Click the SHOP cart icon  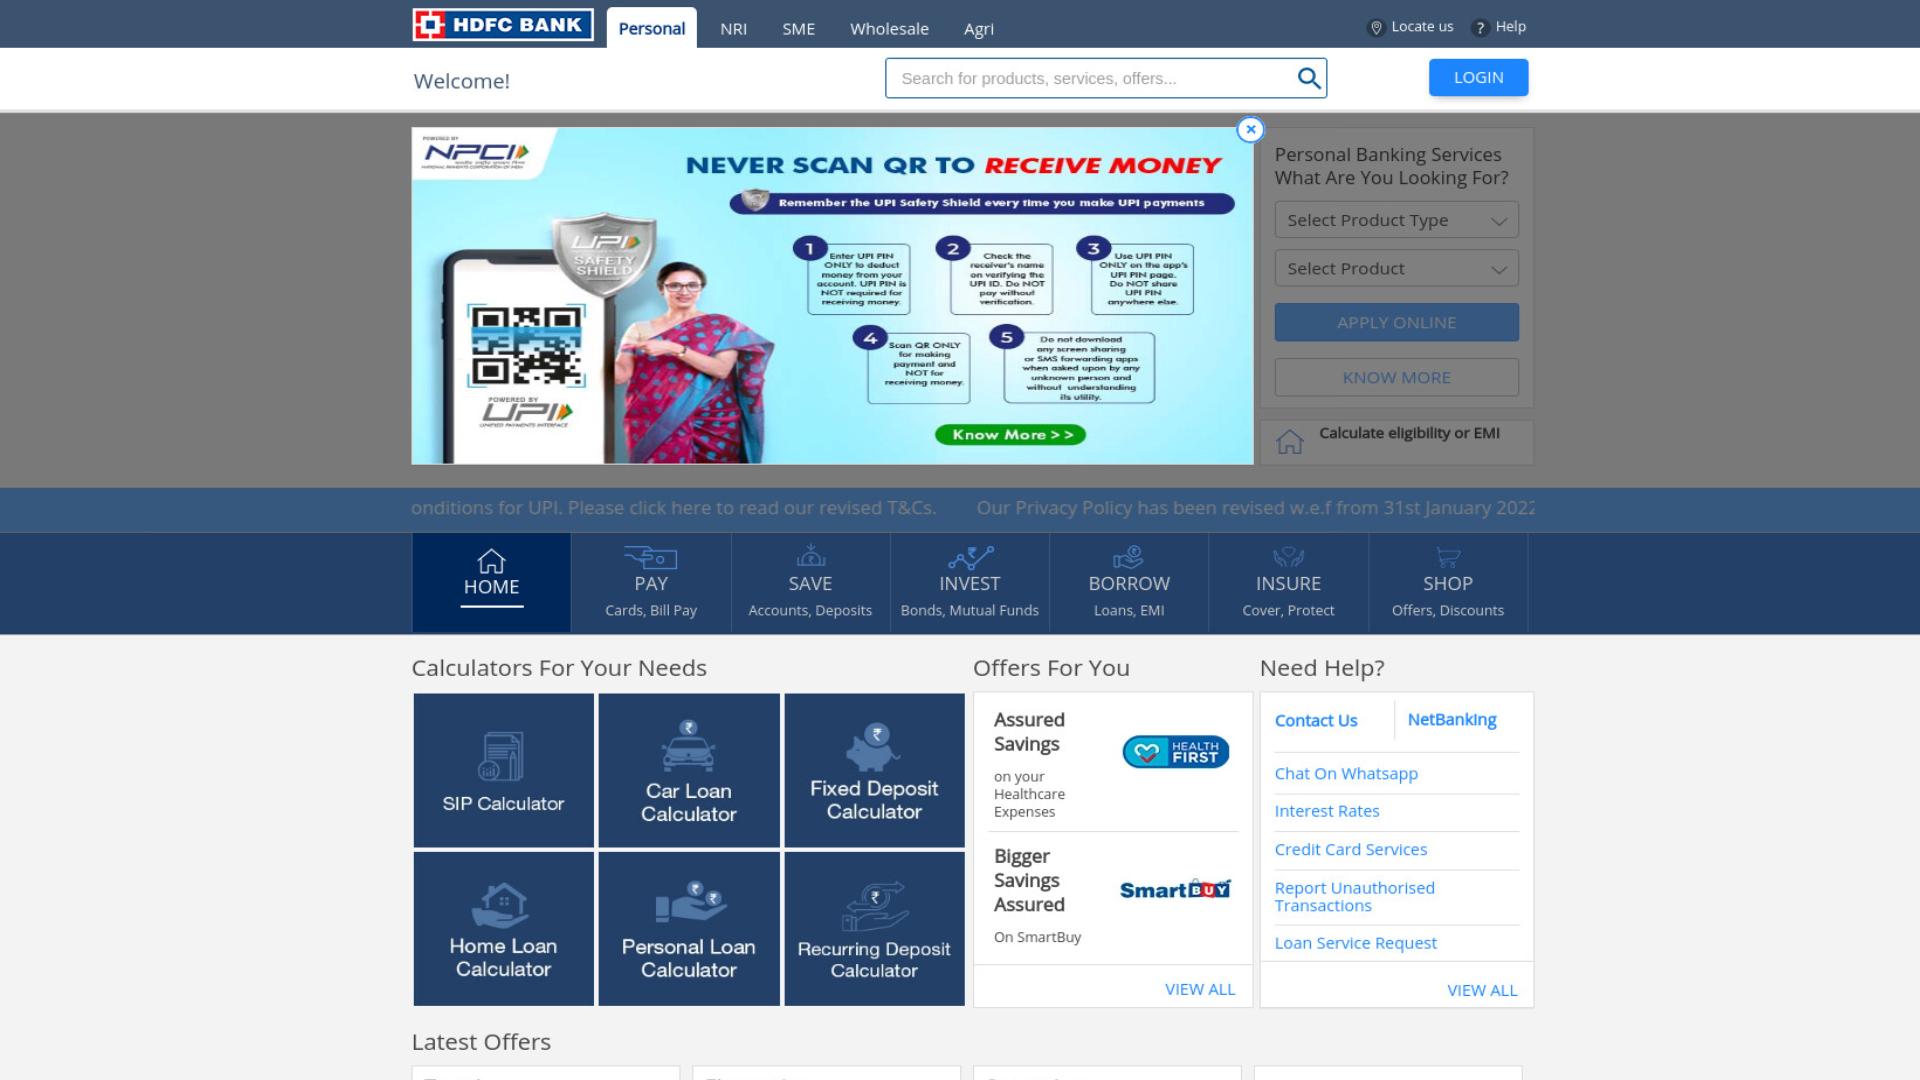tap(1447, 557)
